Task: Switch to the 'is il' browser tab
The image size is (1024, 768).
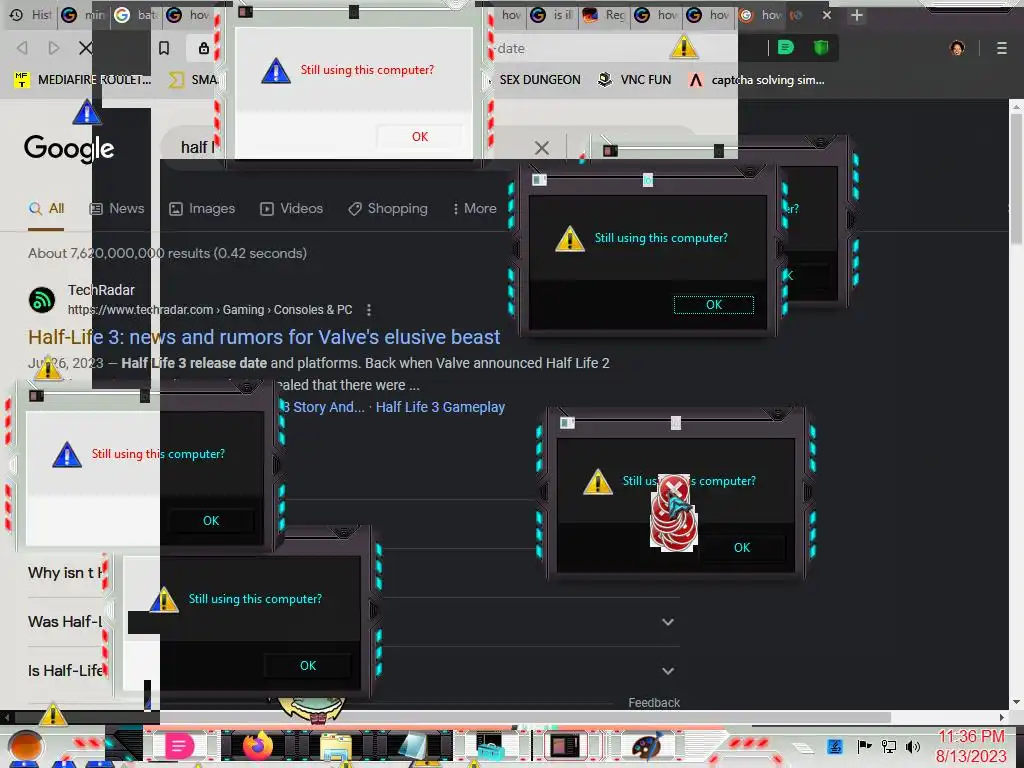Action: [551, 15]
